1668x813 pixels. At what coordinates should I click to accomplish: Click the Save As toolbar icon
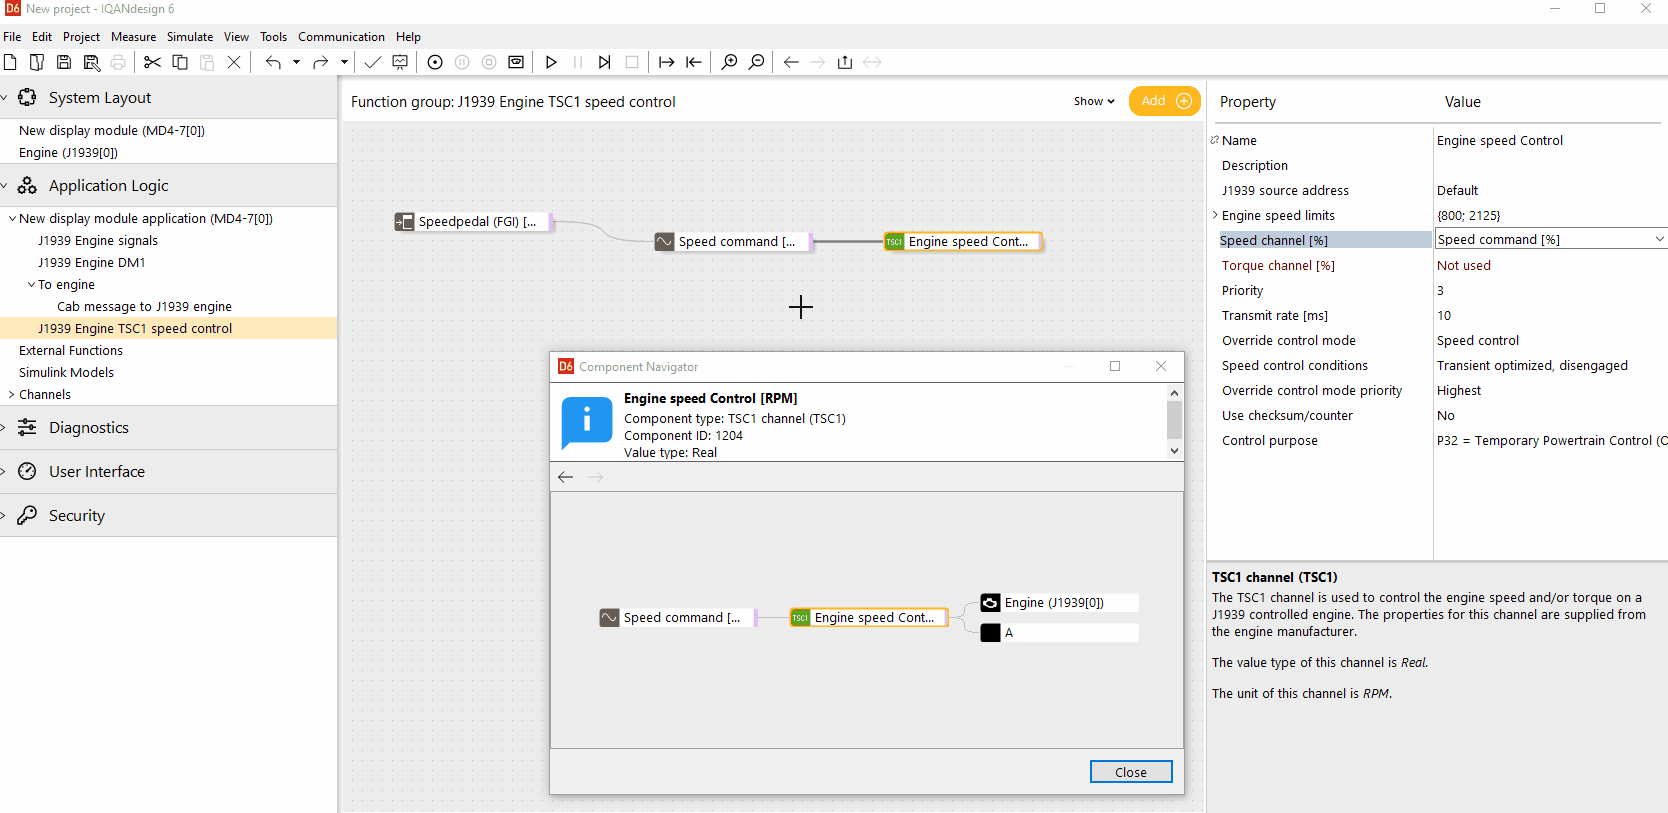click(91, 62)
